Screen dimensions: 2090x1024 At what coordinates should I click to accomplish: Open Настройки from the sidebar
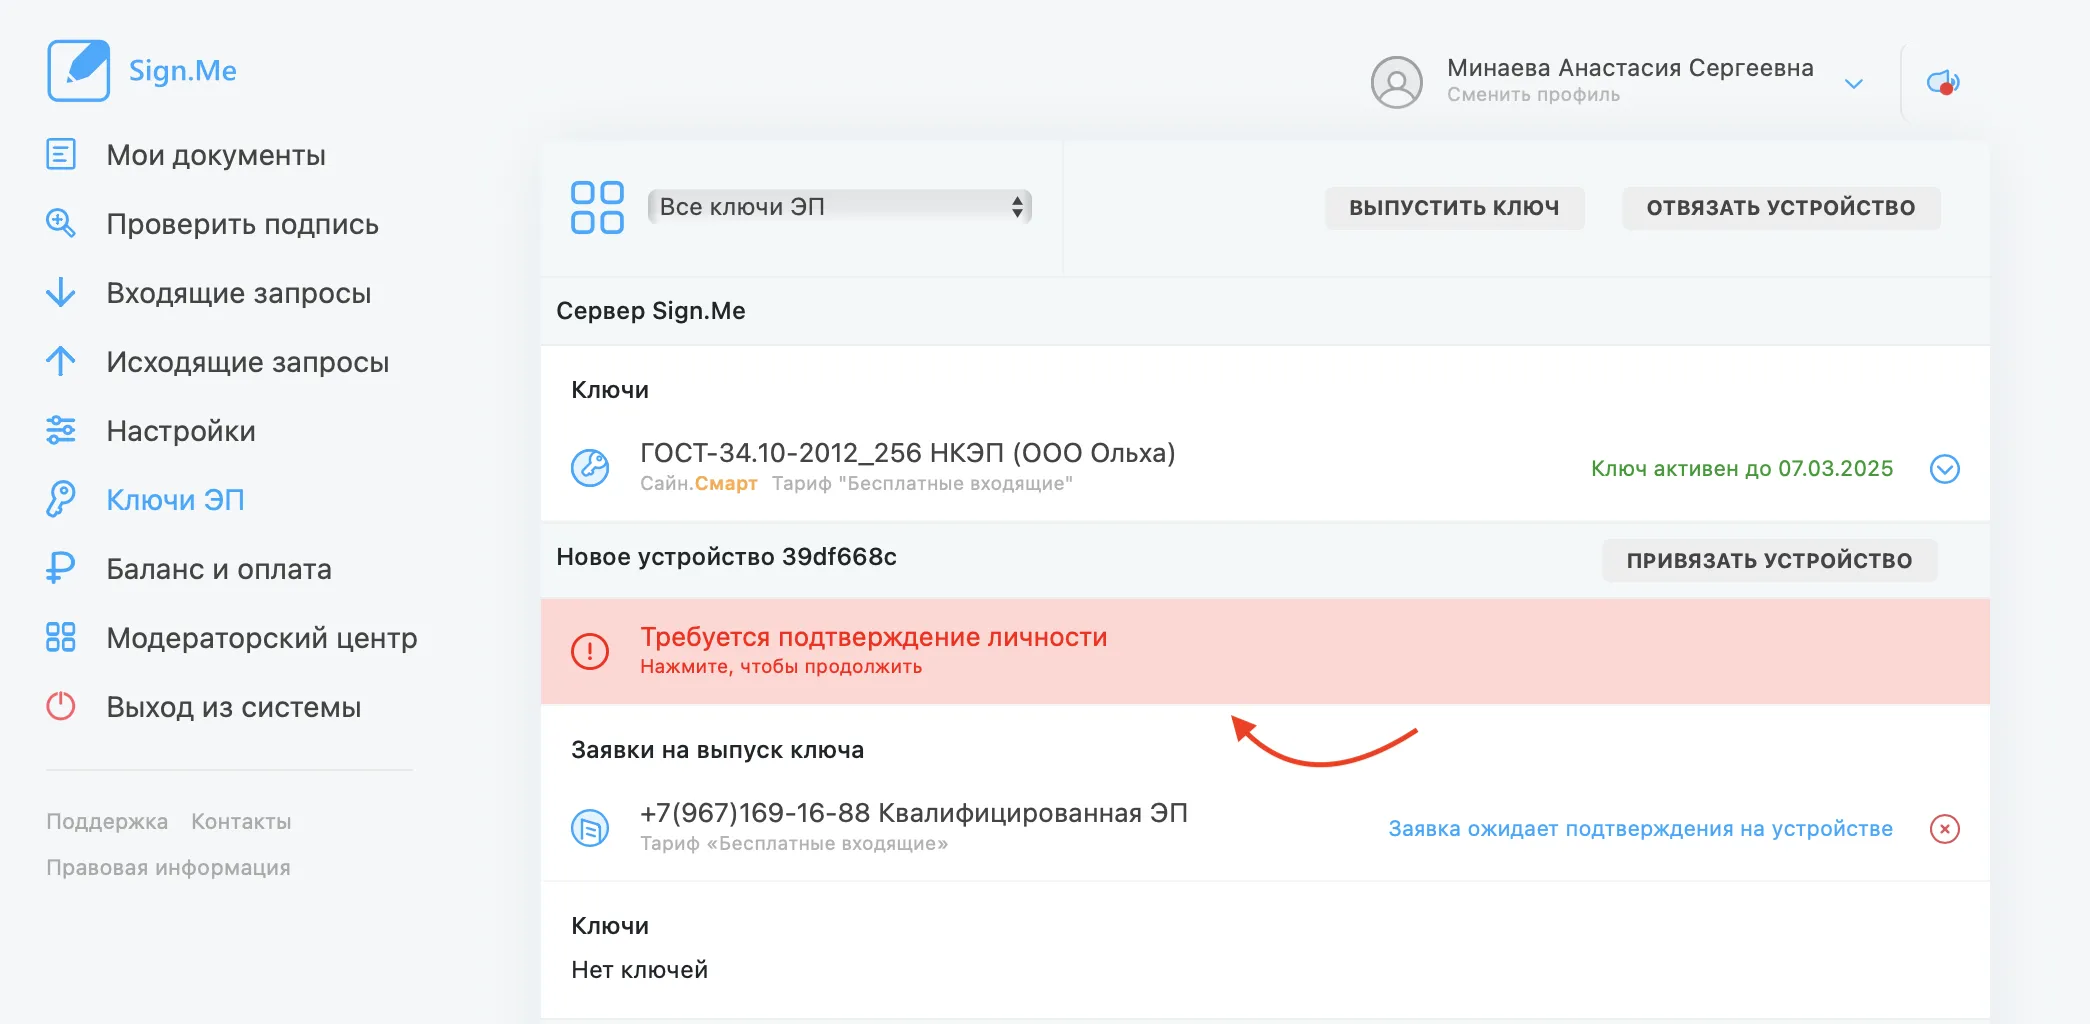click(181, 431)
